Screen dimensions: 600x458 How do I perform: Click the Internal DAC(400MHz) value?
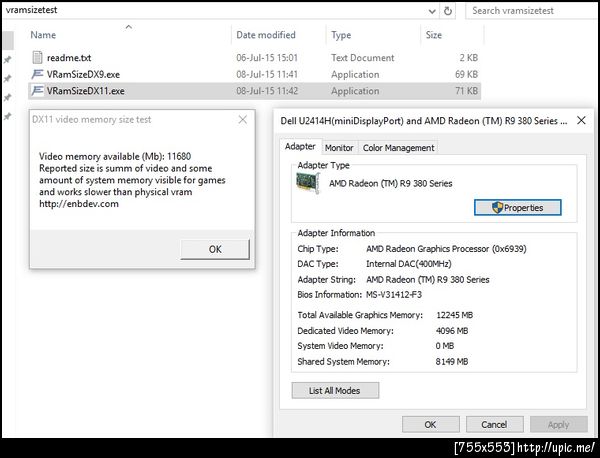(x=409, y=264)
